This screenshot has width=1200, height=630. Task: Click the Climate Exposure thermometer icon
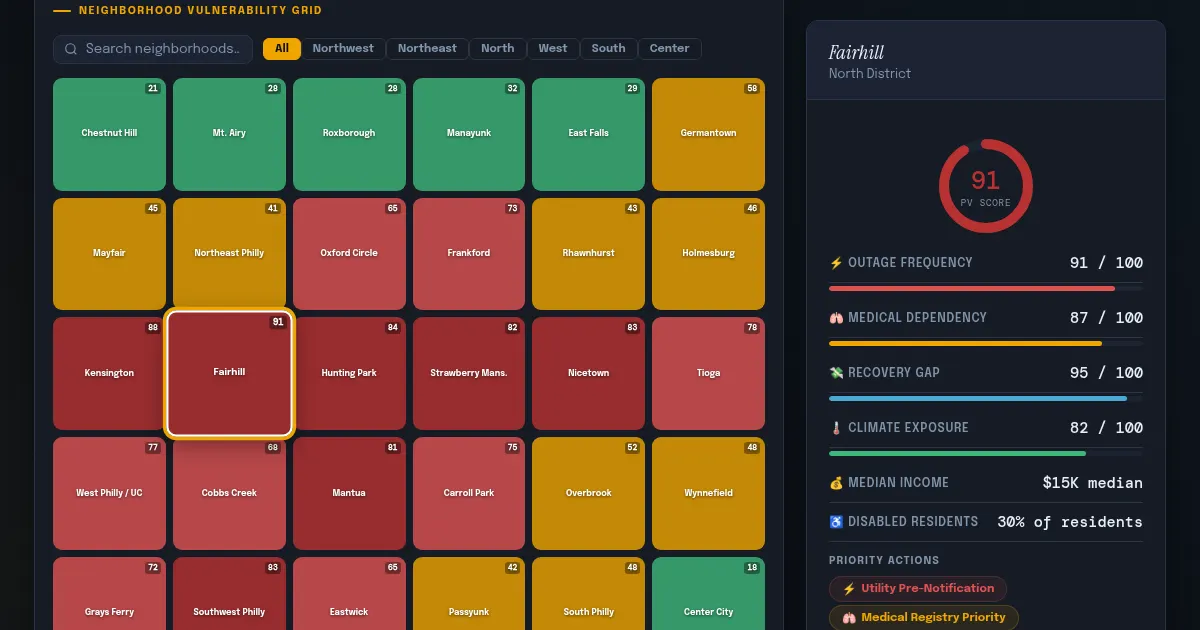[x=836, y=428]
